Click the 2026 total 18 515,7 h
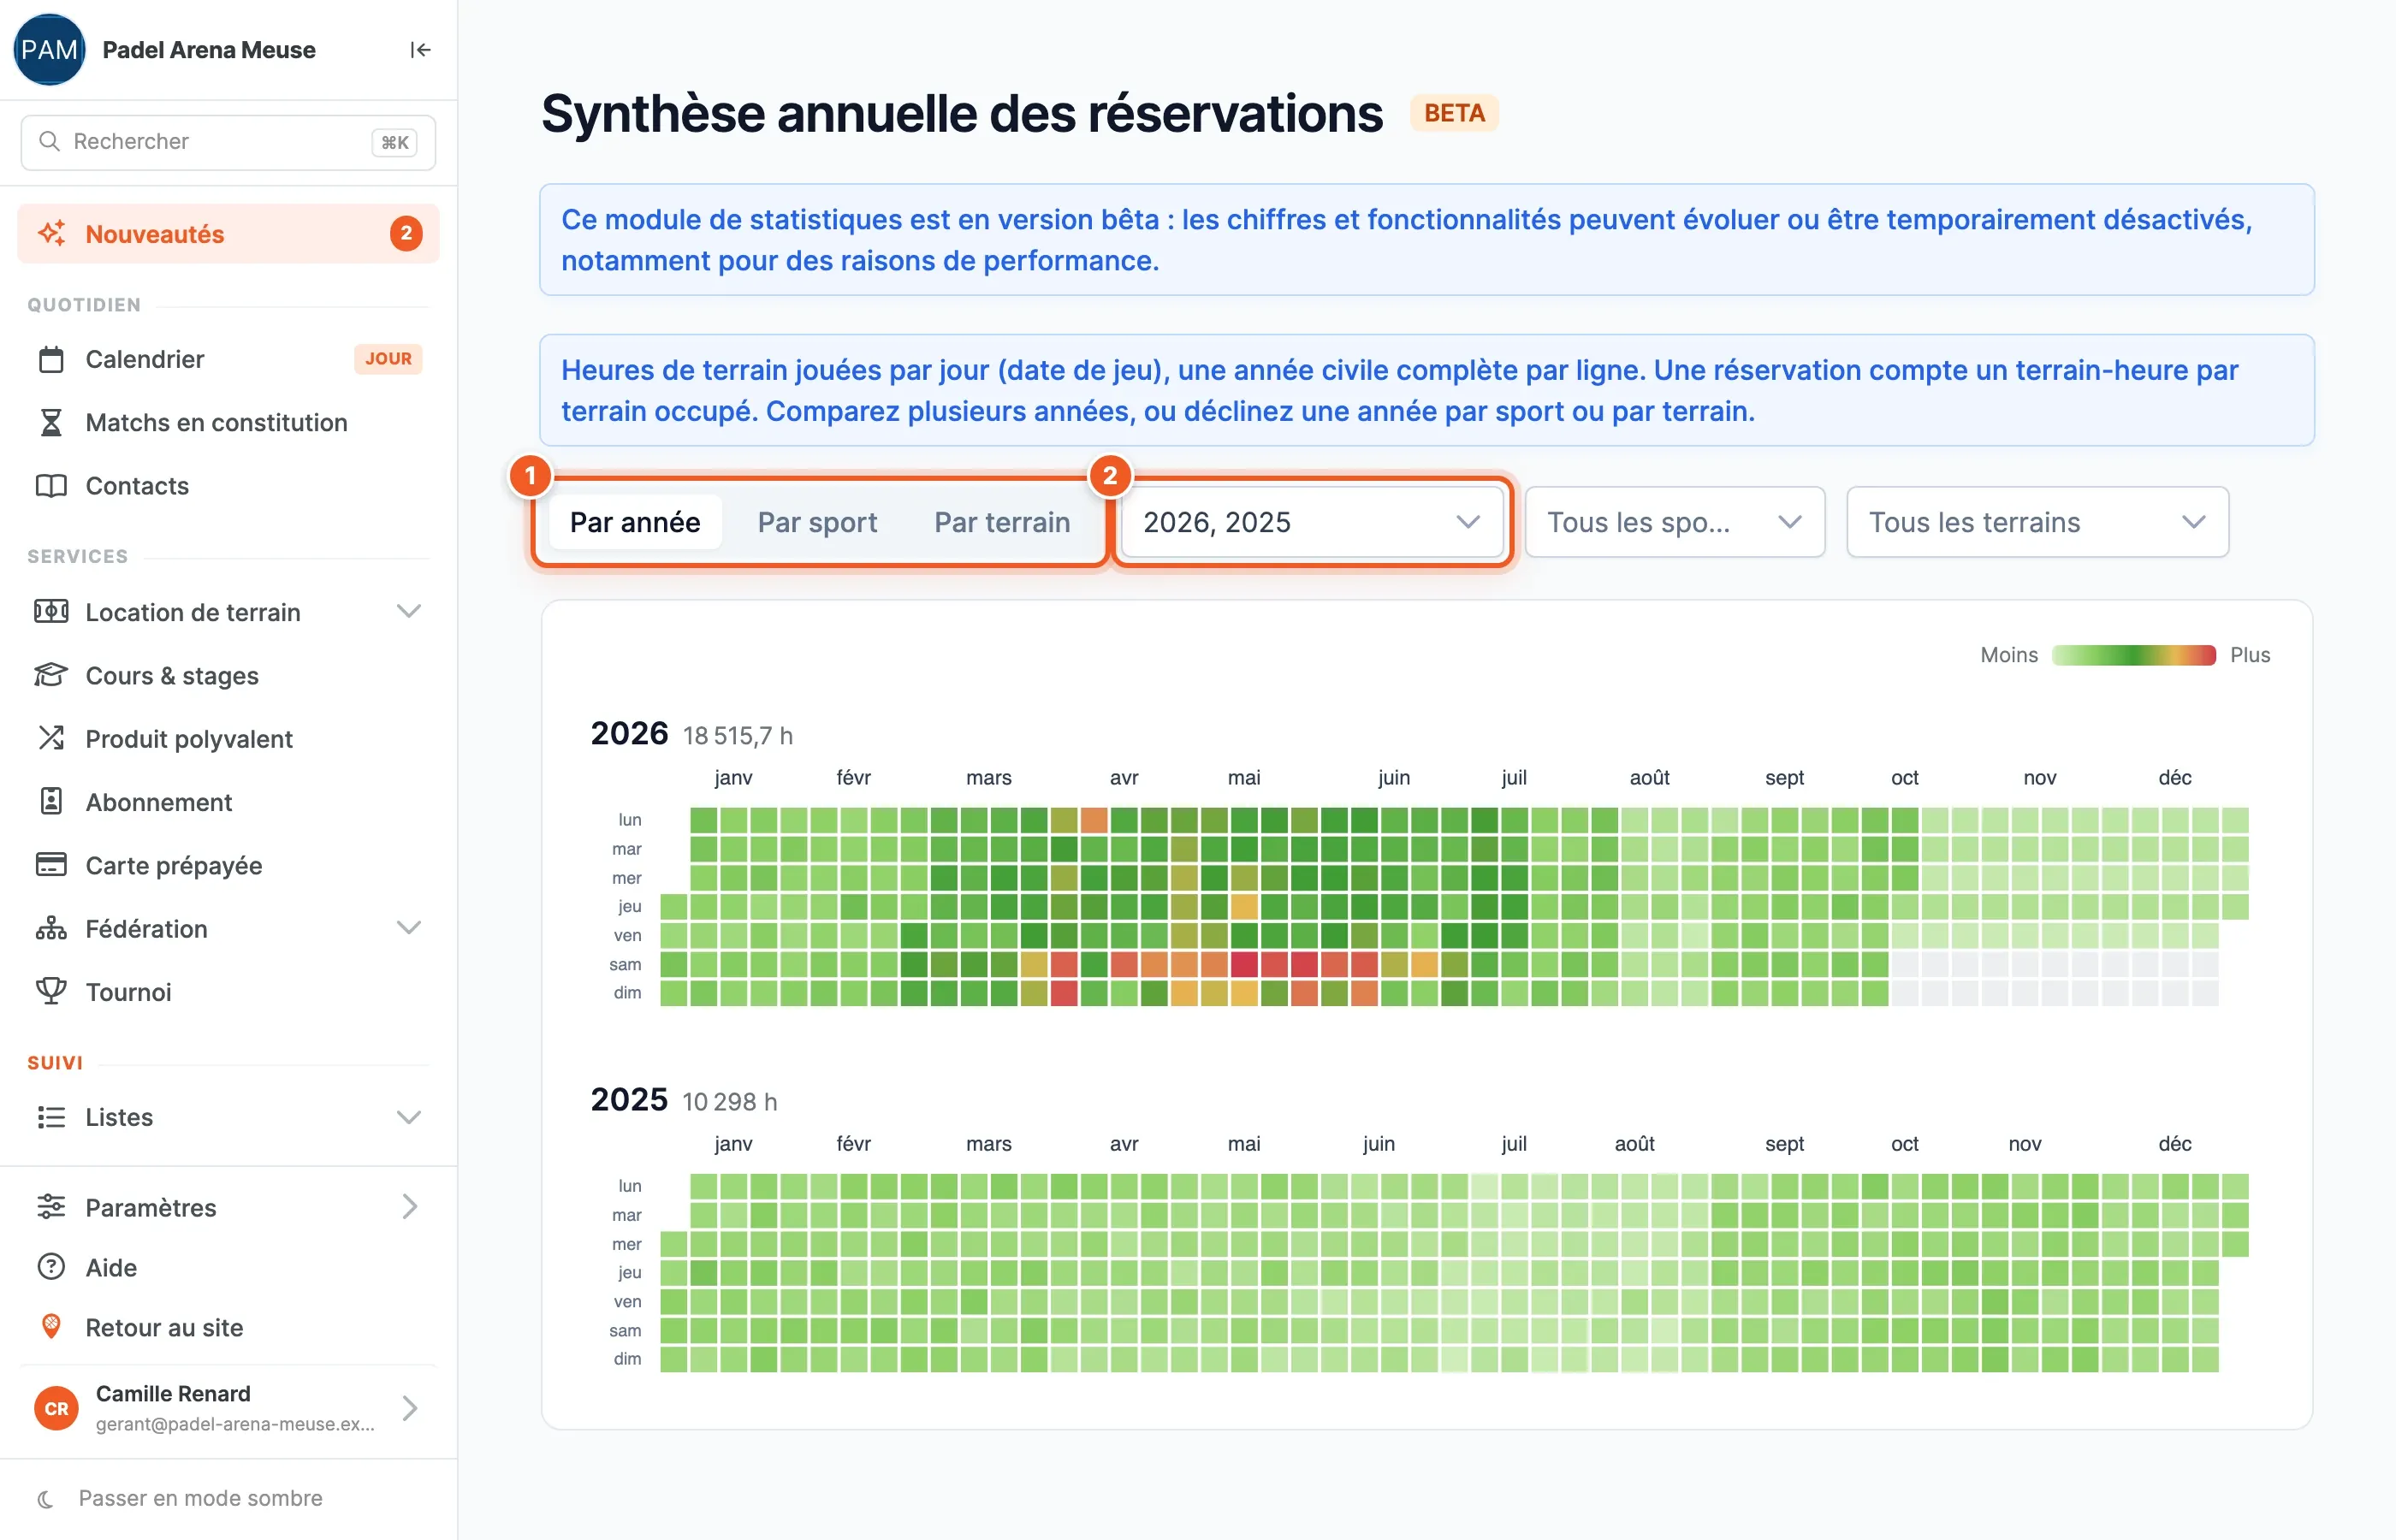Image resolution: width=2396 pixels, height=1540 pixels. (738, 736)
